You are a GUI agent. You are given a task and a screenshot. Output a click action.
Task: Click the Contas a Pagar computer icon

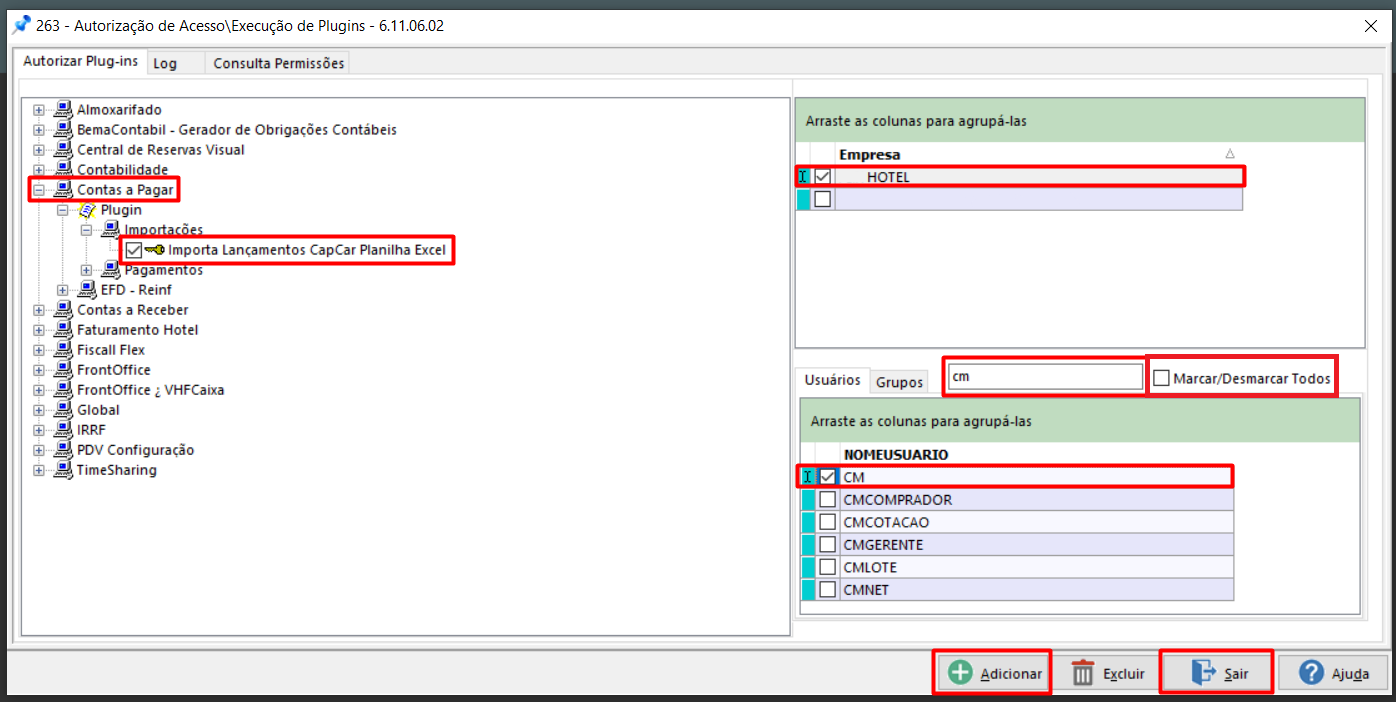point(64,190)
